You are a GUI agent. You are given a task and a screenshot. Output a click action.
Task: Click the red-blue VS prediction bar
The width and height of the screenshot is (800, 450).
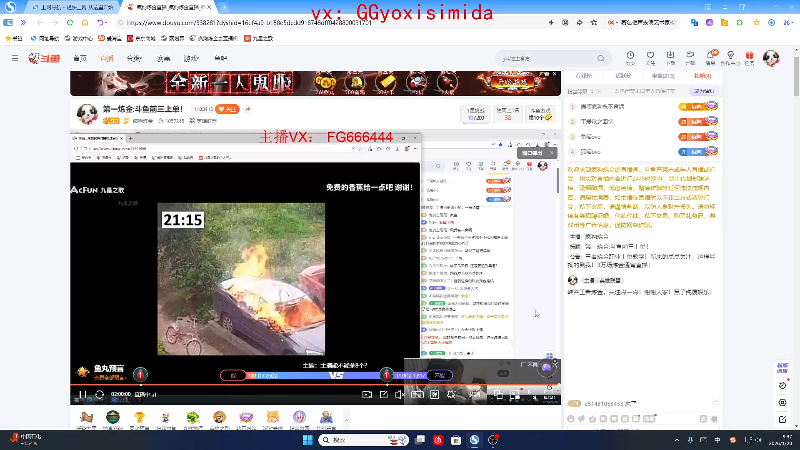click(x=336, y=376)
